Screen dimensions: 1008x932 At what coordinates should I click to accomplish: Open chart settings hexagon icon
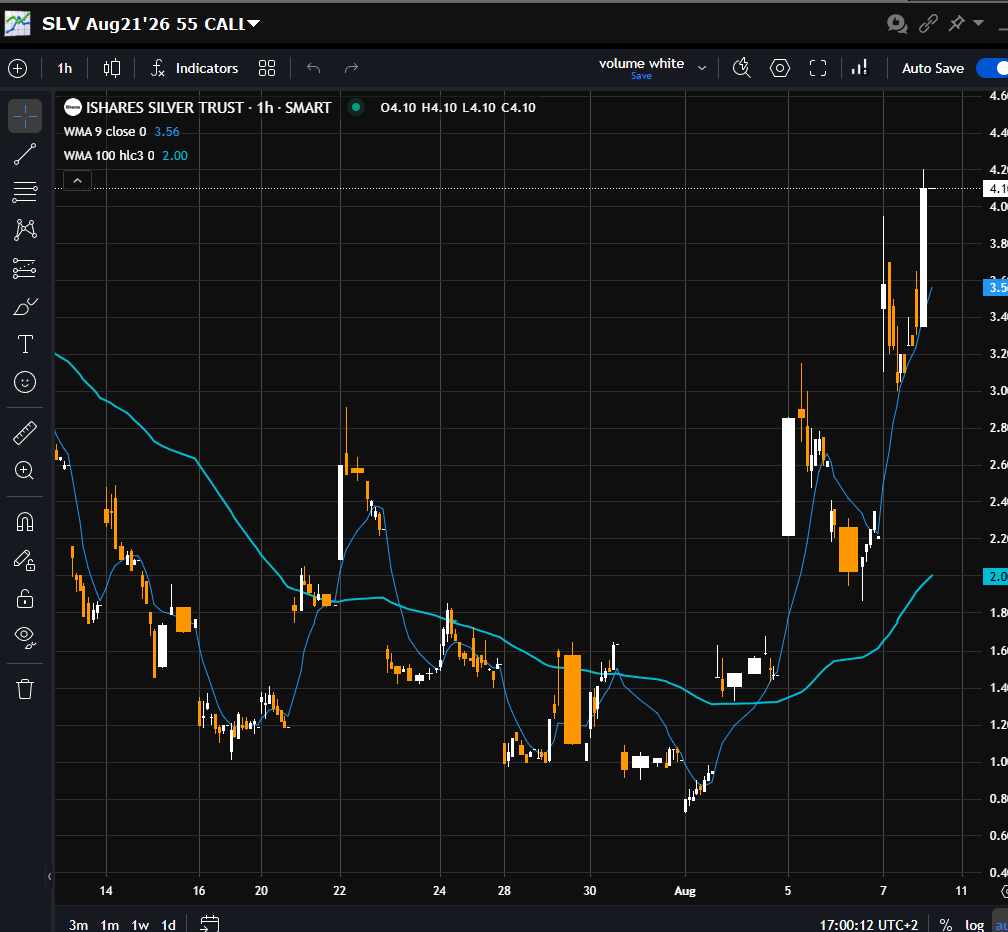(x=780, y=68)
